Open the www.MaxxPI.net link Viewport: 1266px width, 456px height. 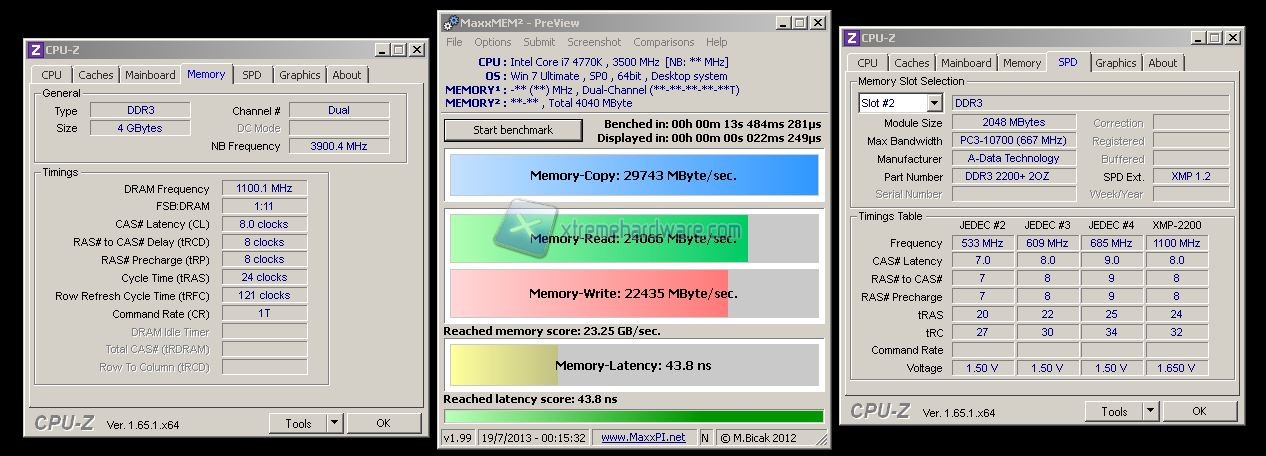point(643,437)
